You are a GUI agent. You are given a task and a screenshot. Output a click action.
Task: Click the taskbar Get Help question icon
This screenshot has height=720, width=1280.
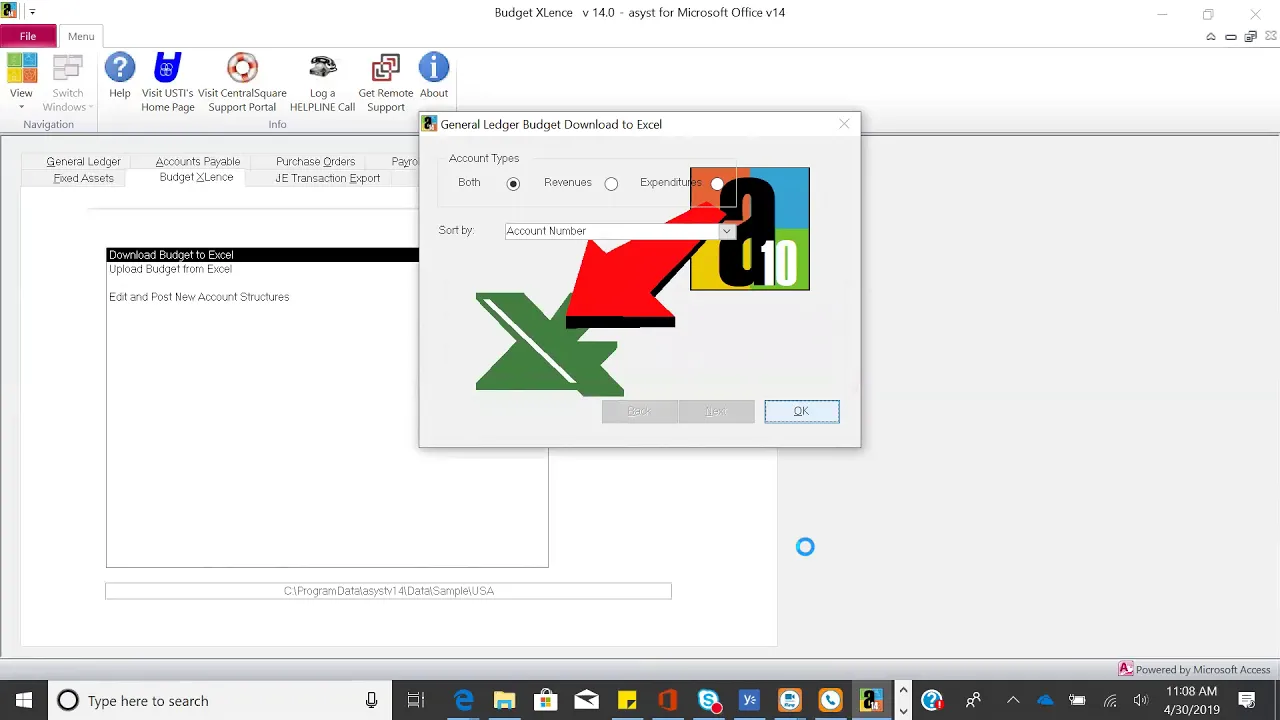click(932, 700)
